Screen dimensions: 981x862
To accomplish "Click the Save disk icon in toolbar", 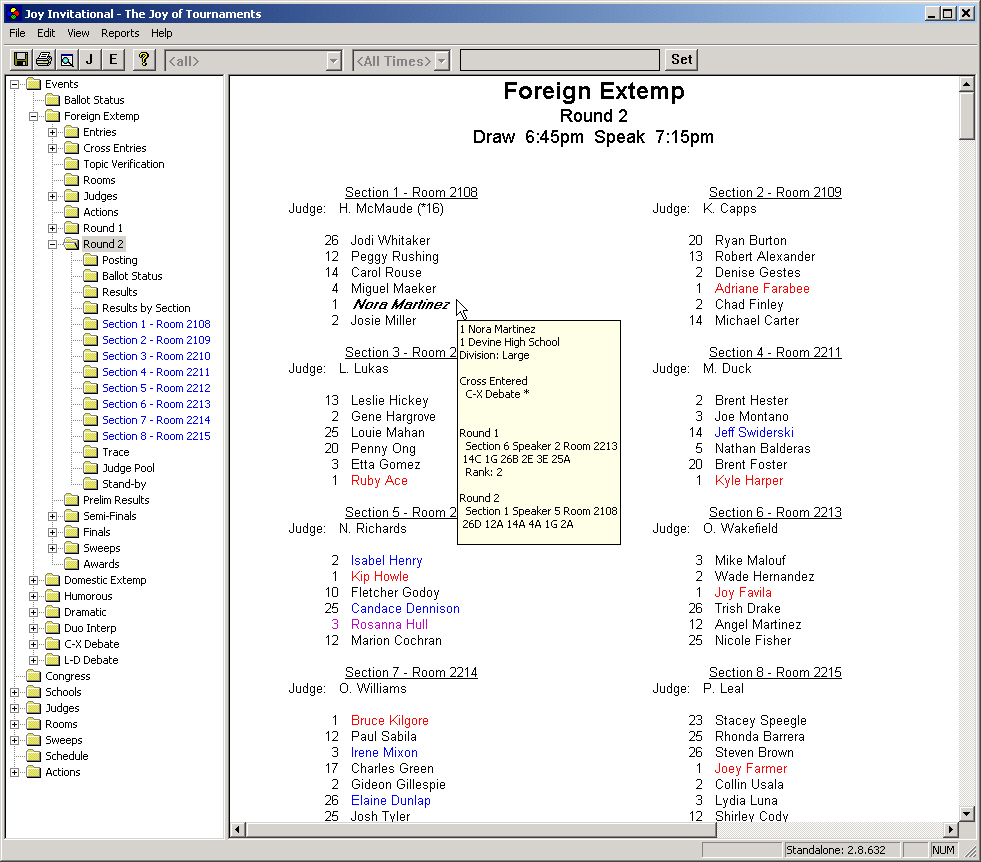I will coord(20,60).
